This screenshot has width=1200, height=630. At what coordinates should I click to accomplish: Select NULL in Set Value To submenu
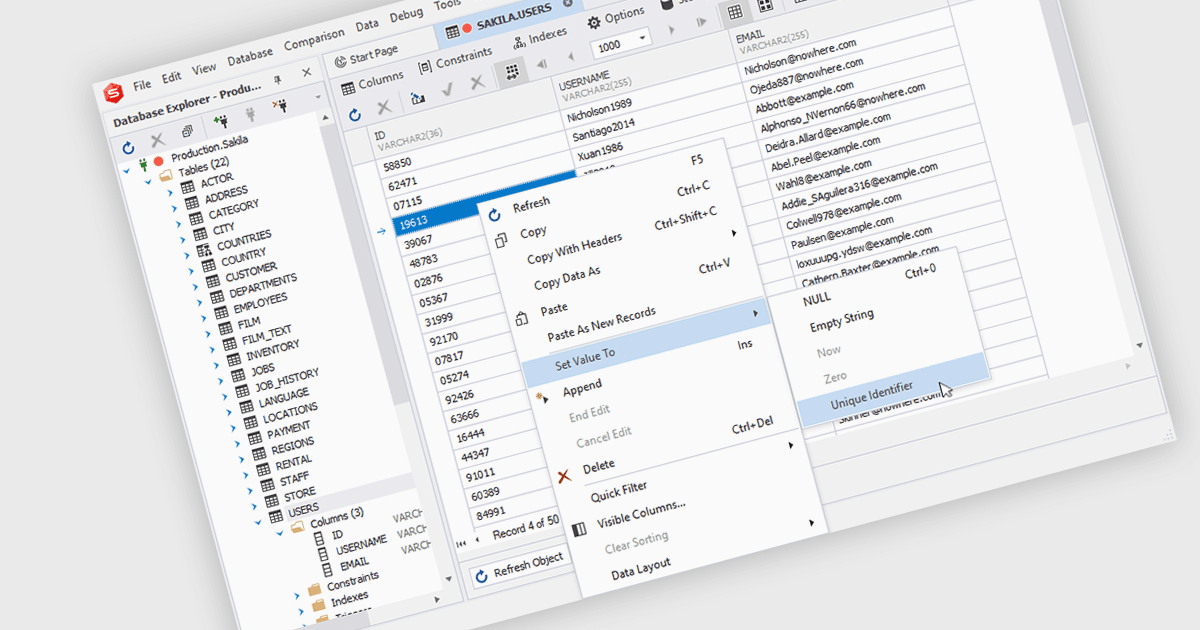point(816,298)
